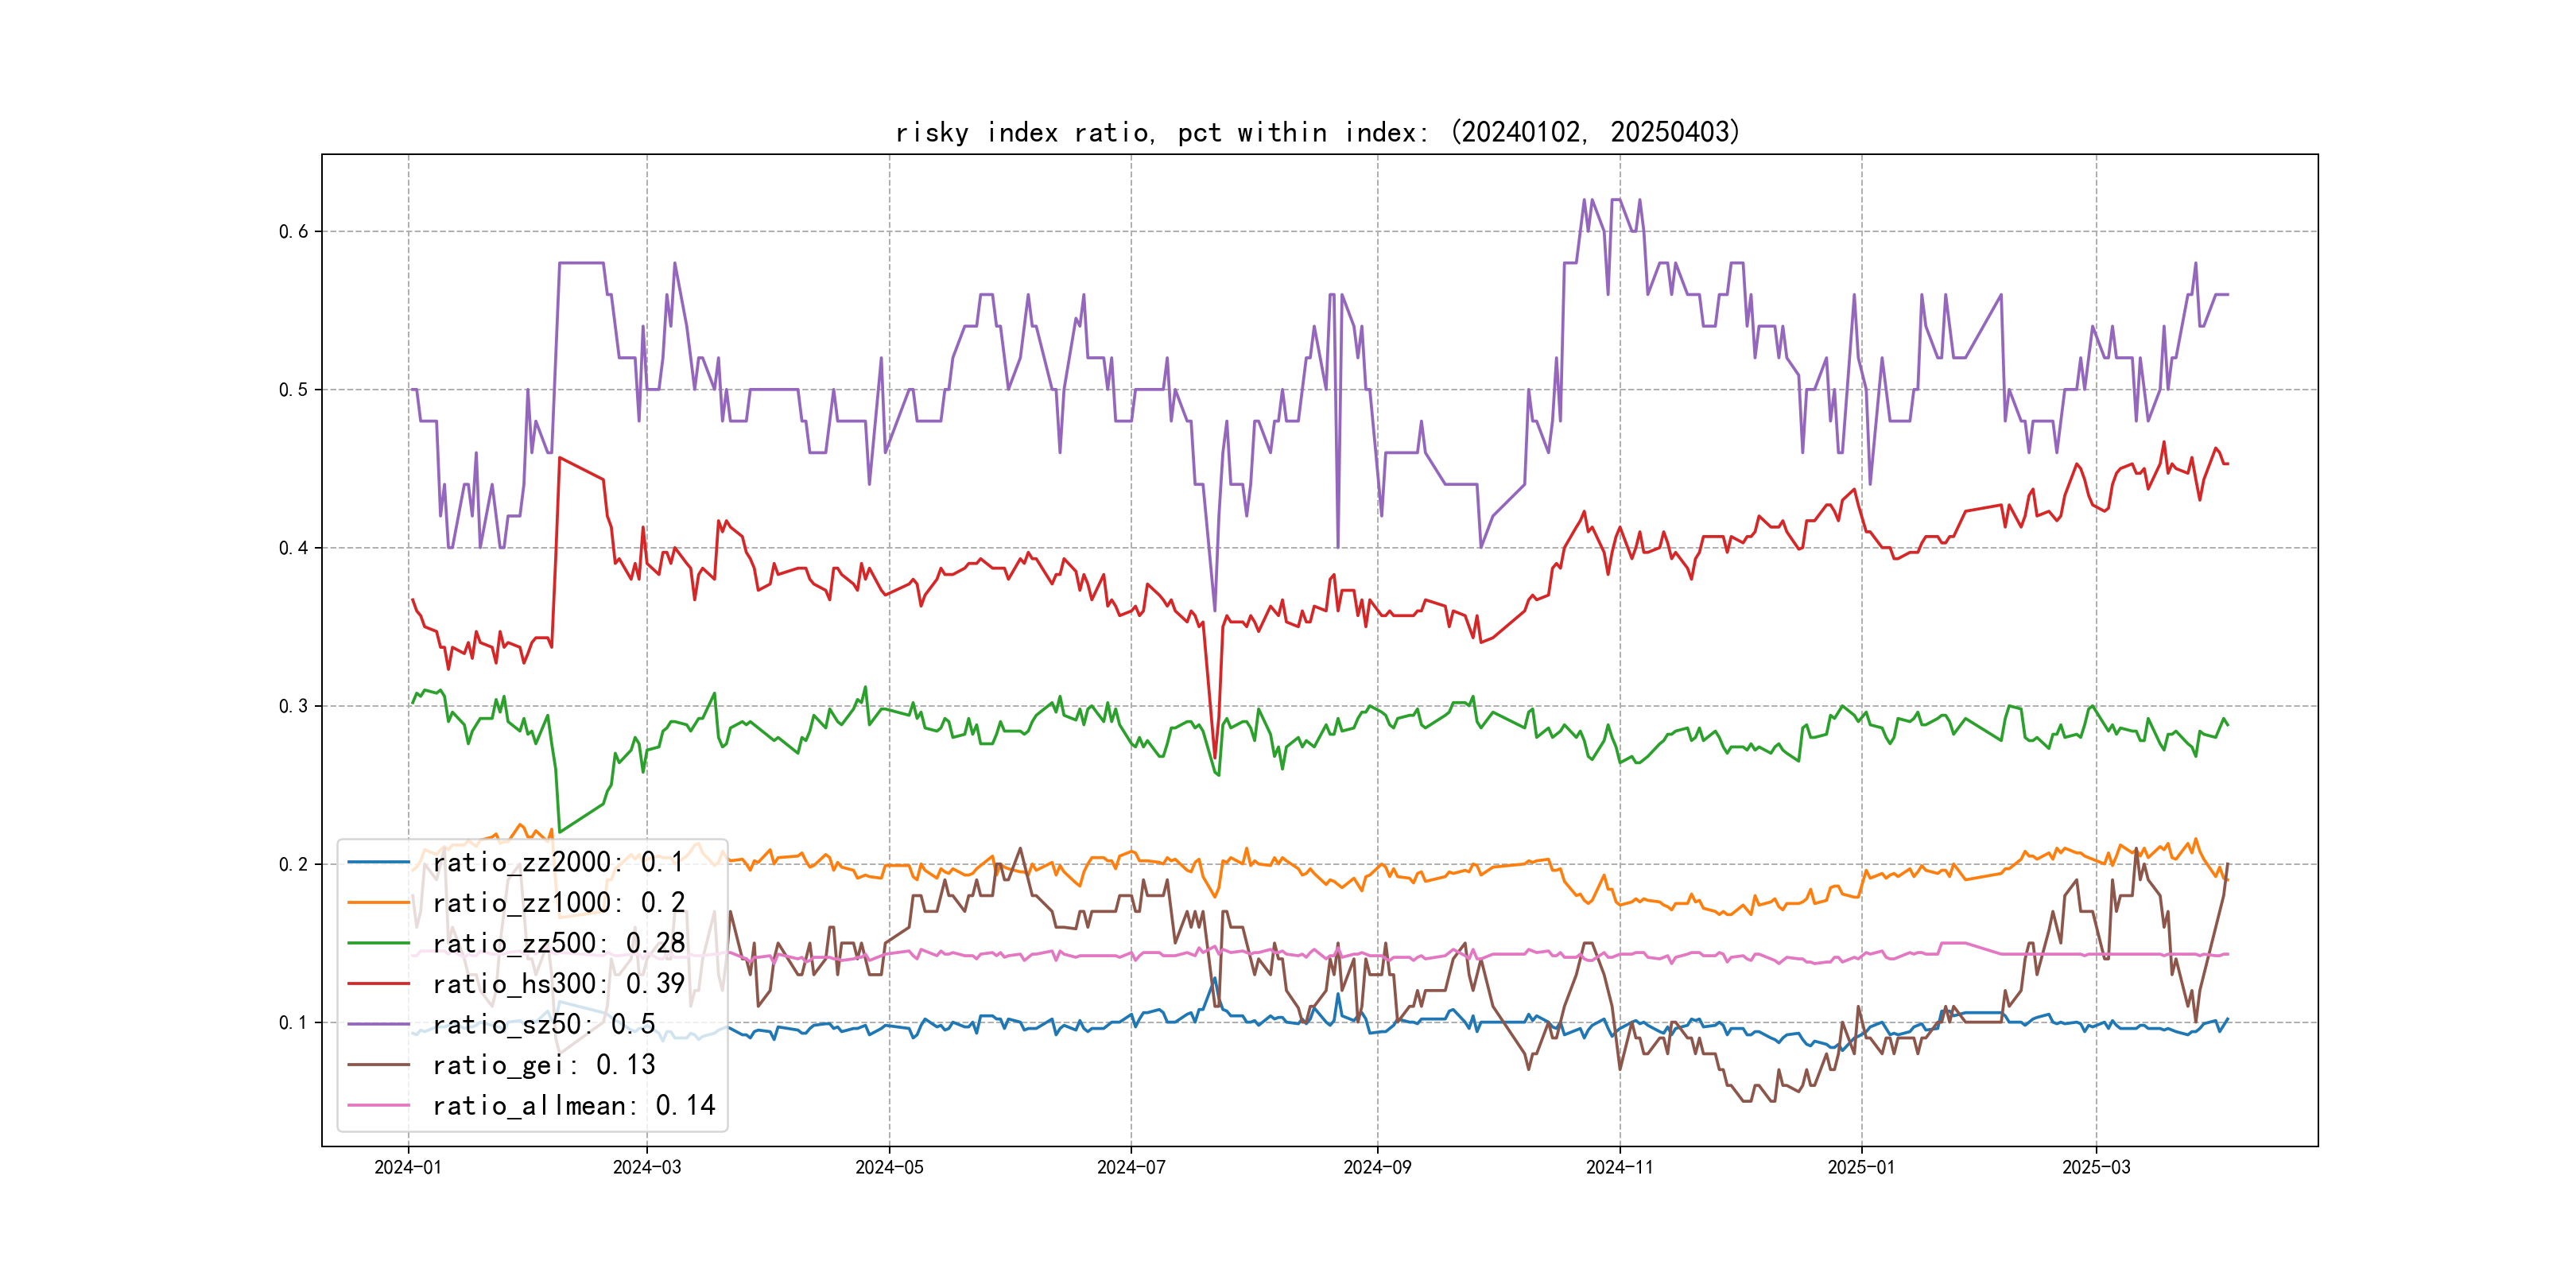
Task: Click the 2024-01 x-axis tick label
Action: coord(408,1167)
